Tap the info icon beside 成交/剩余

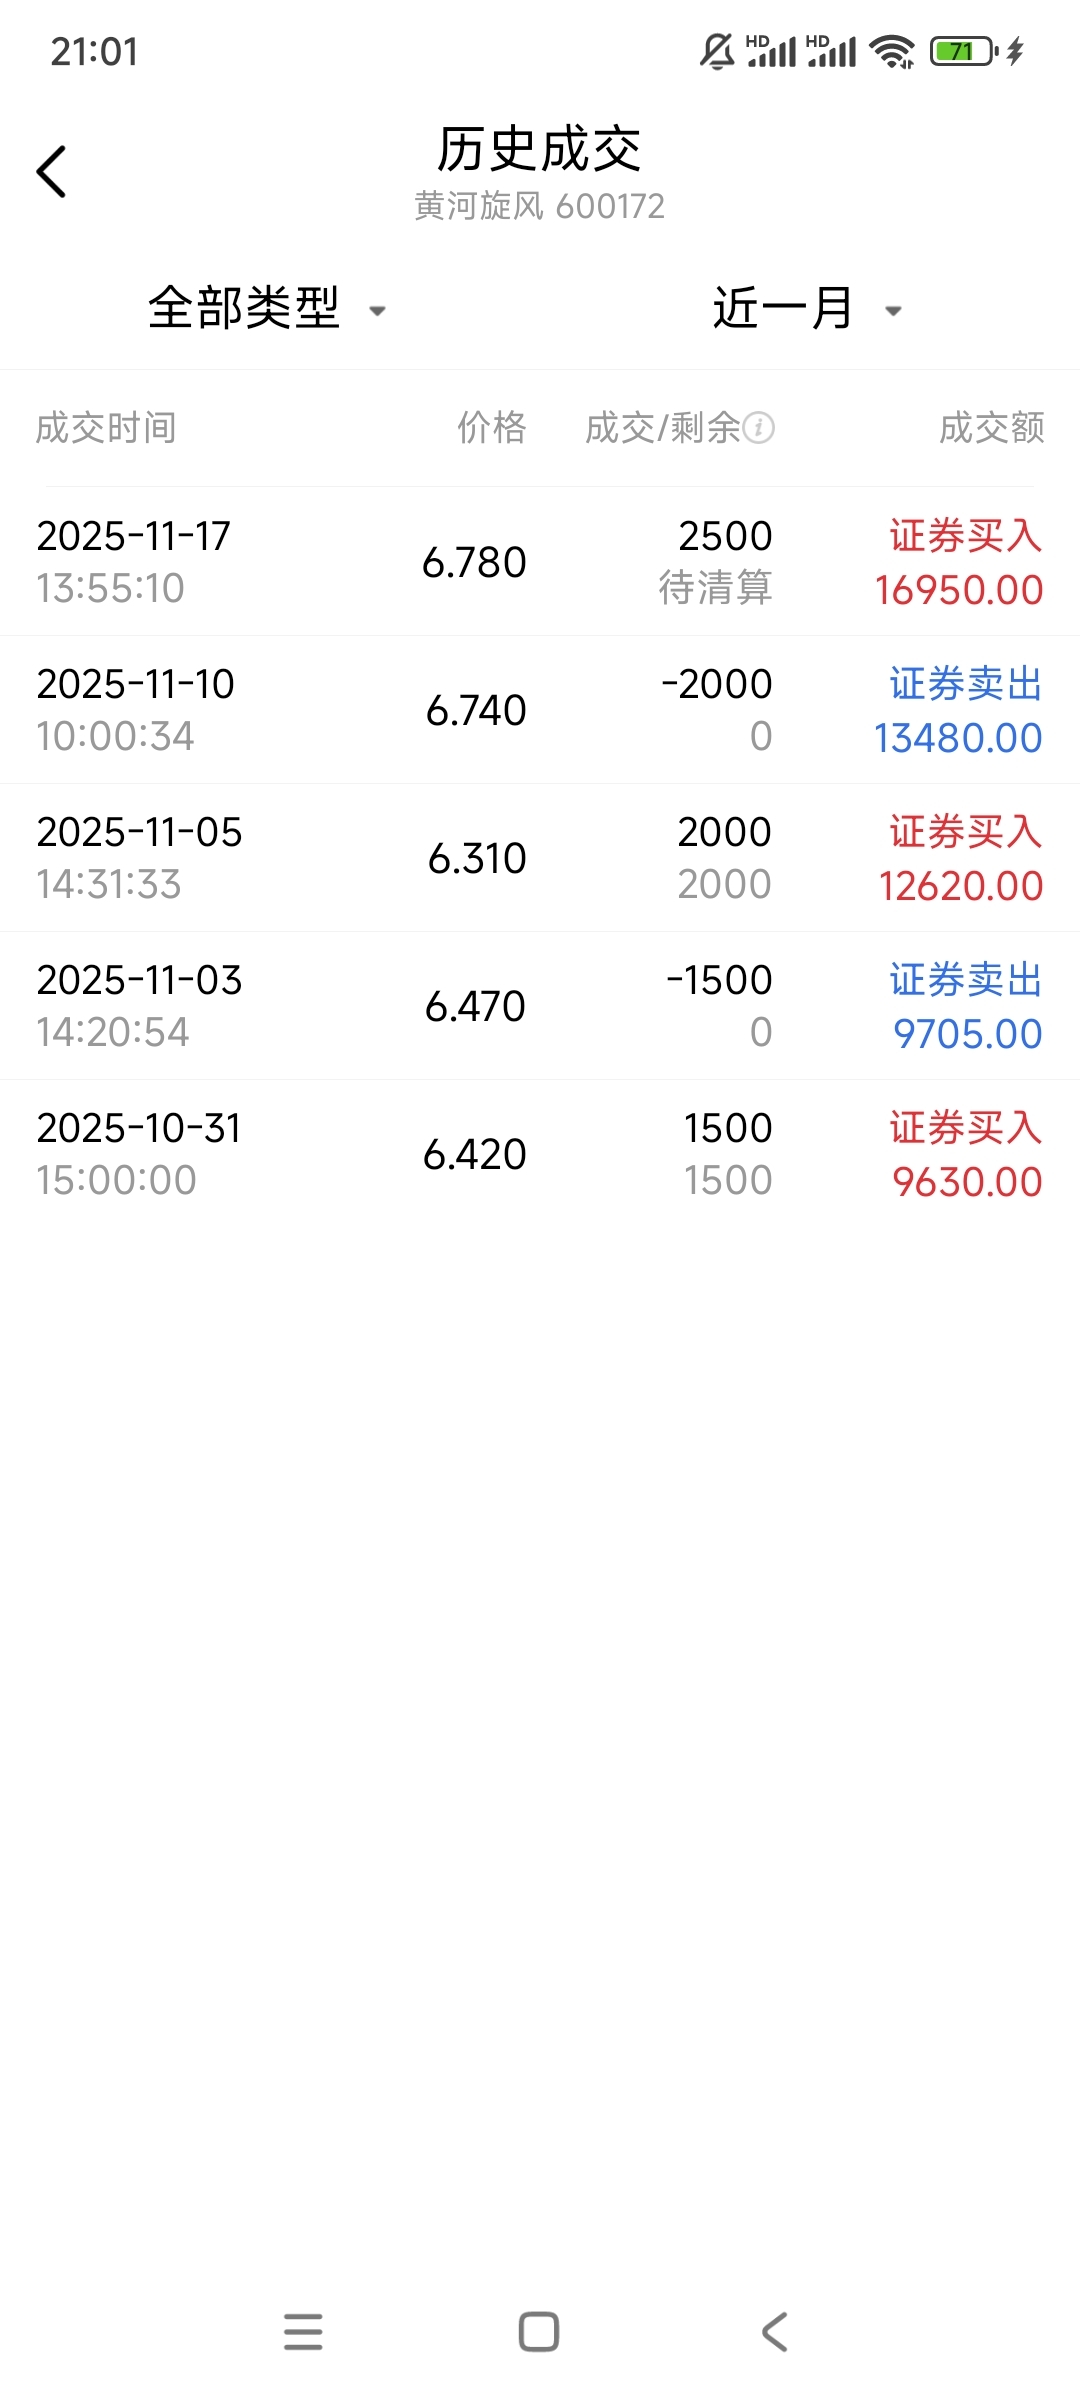pos(759,428)
